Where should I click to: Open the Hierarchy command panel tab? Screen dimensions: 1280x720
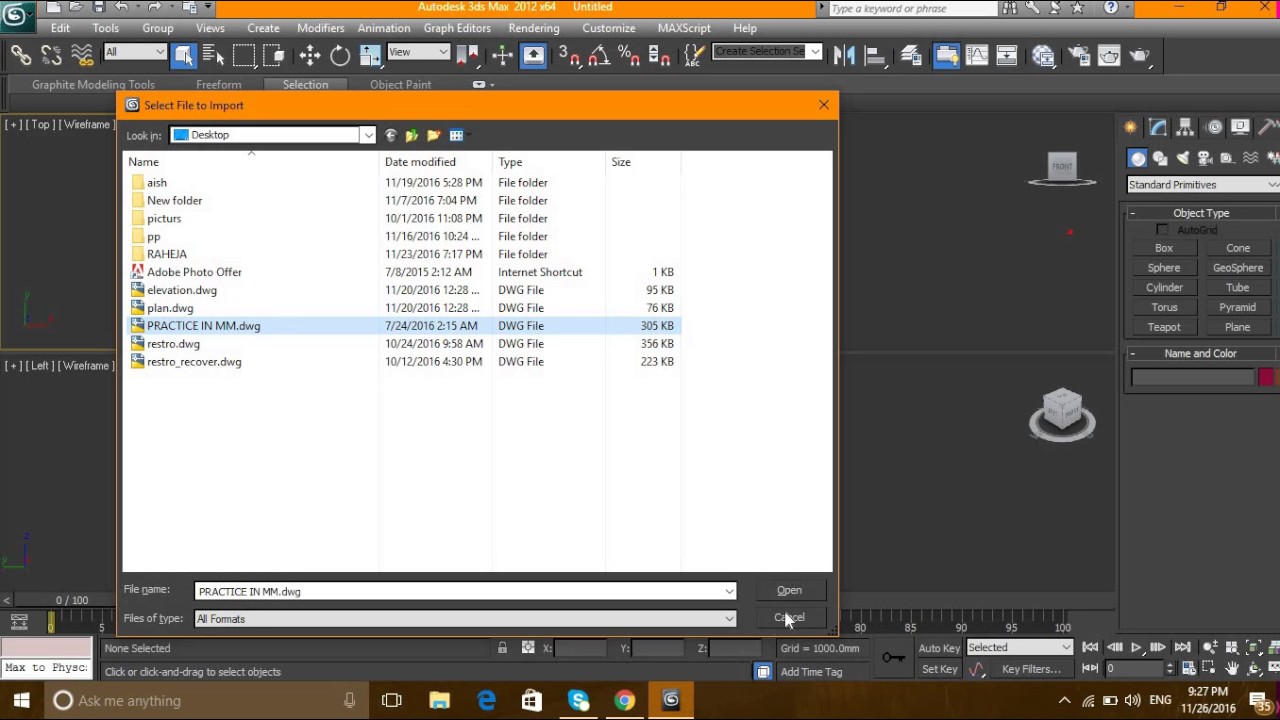pos(1186,127)
